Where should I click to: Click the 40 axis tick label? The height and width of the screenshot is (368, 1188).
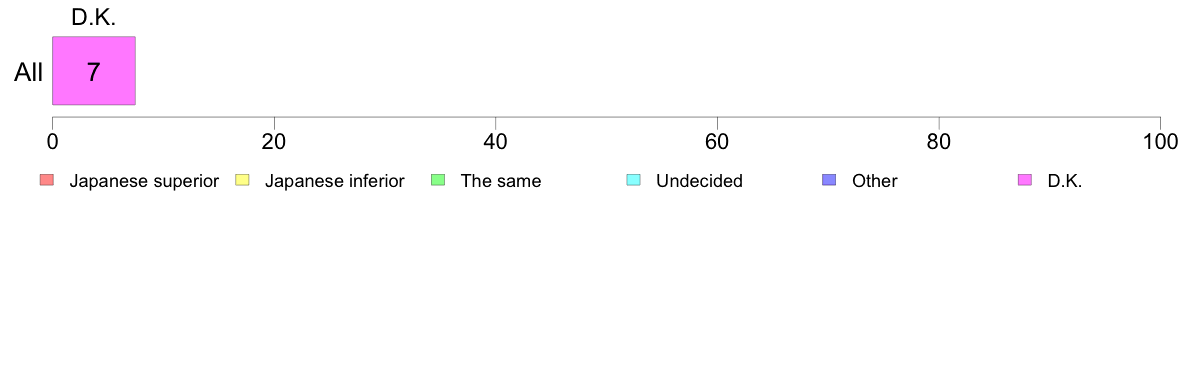[x=496, y=141]
